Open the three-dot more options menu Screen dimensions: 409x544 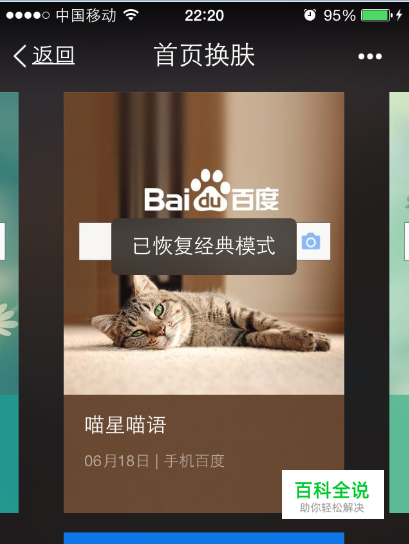coord(370,56)
